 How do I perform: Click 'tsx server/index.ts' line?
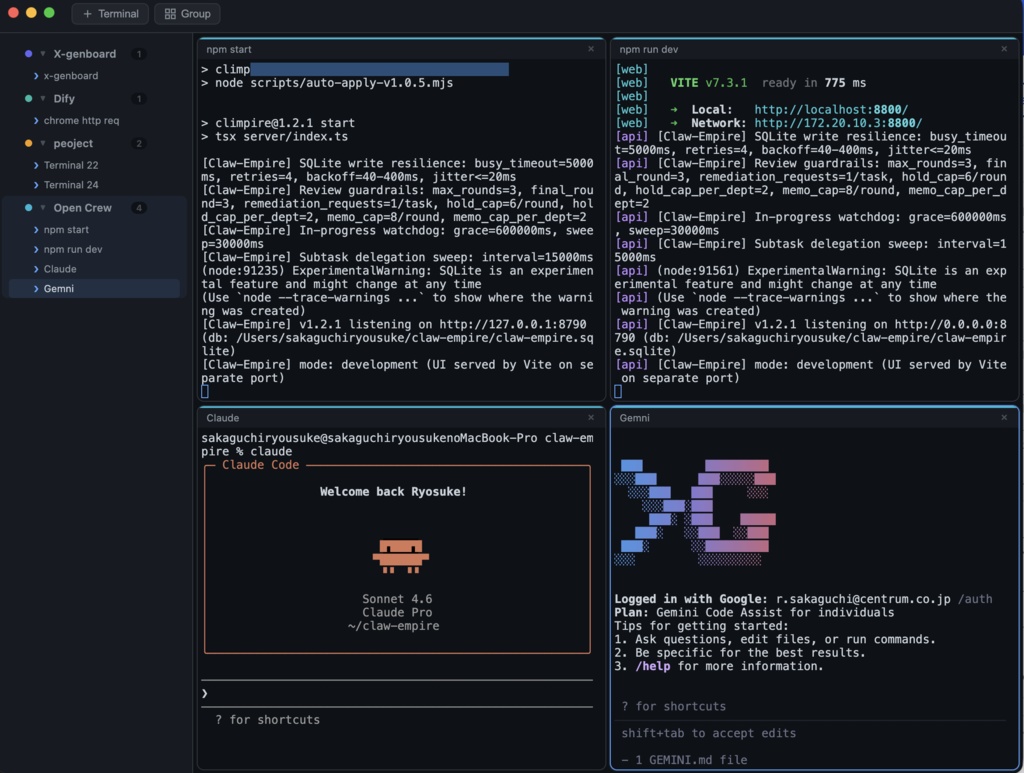pyautogui.click(x=281, y=136)
